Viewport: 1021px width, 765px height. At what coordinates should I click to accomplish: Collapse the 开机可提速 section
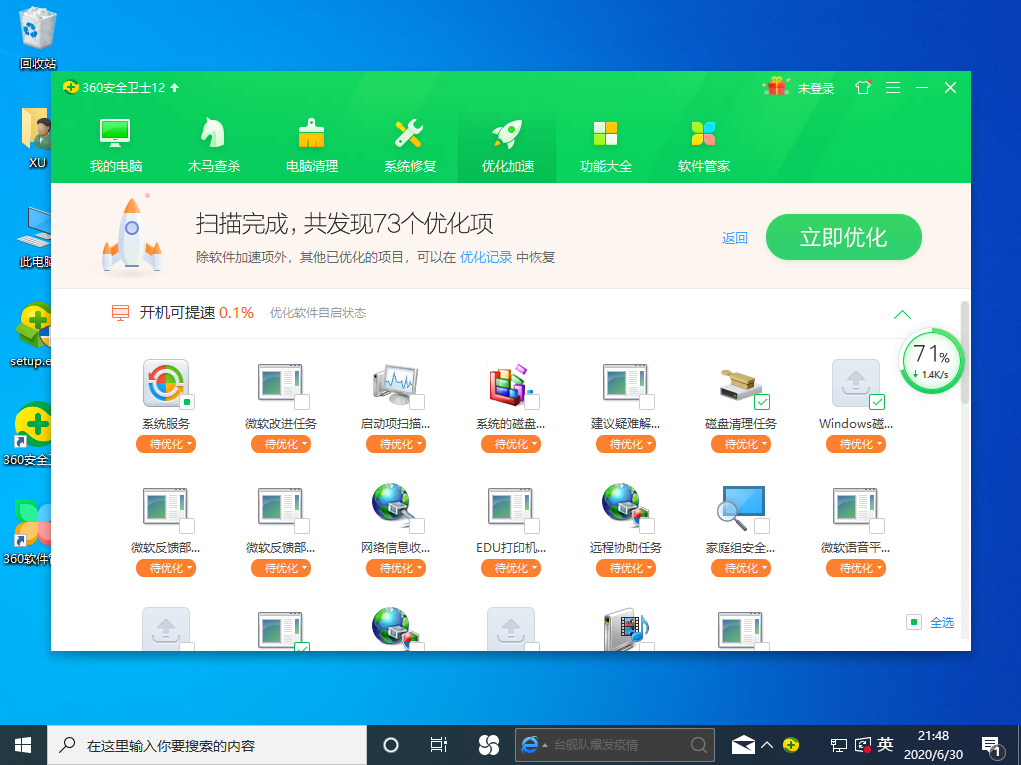click(x=903, y=313)
